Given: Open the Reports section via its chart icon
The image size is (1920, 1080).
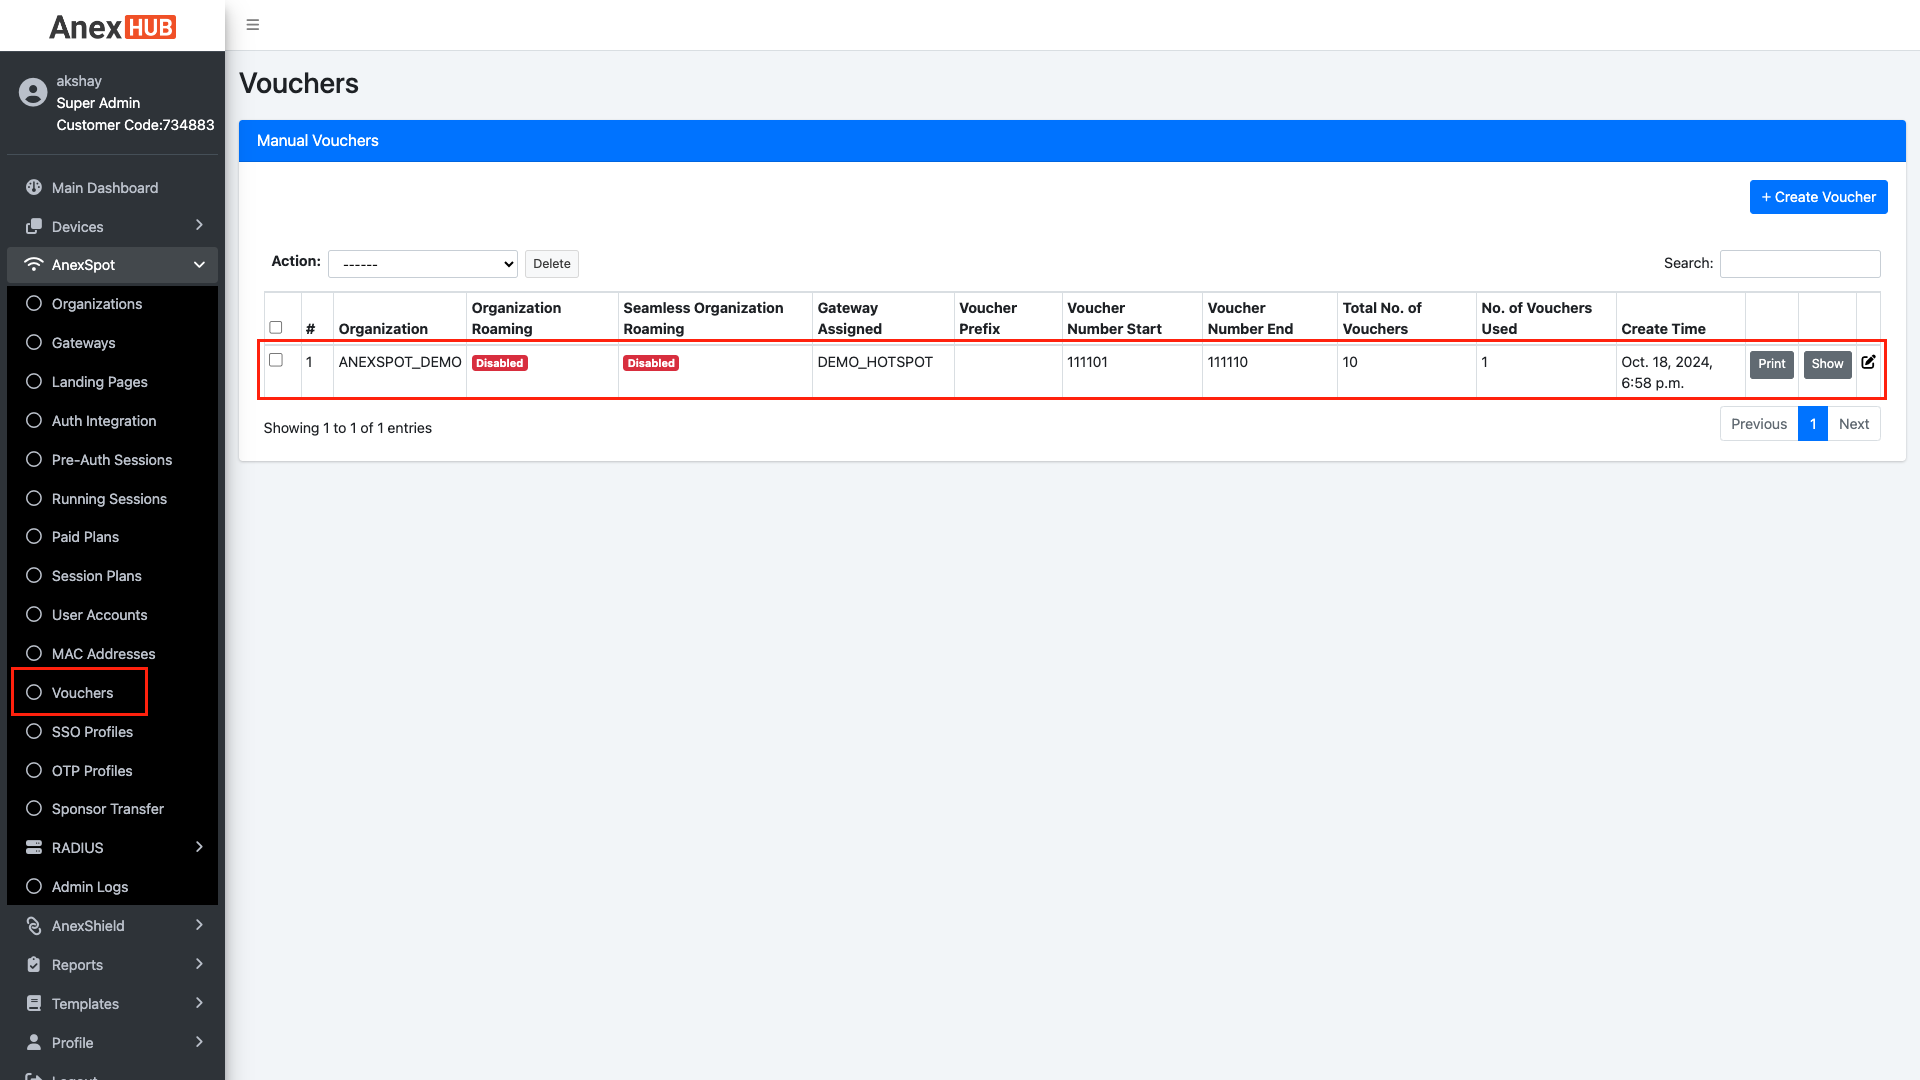Looking at the screenshot, I should click(x=33, y=964).
